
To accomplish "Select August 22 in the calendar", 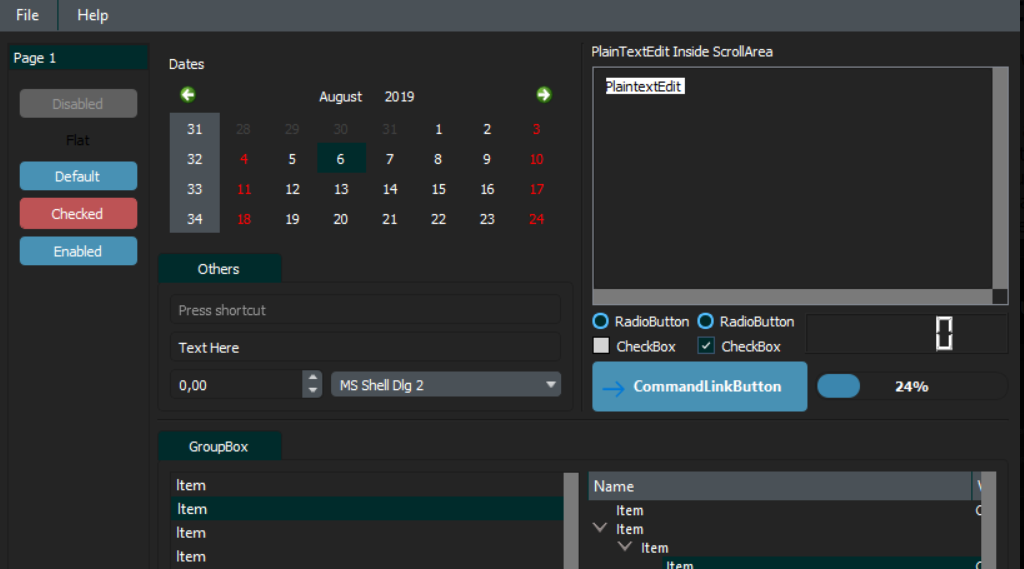I will click(x=438, y=219).
